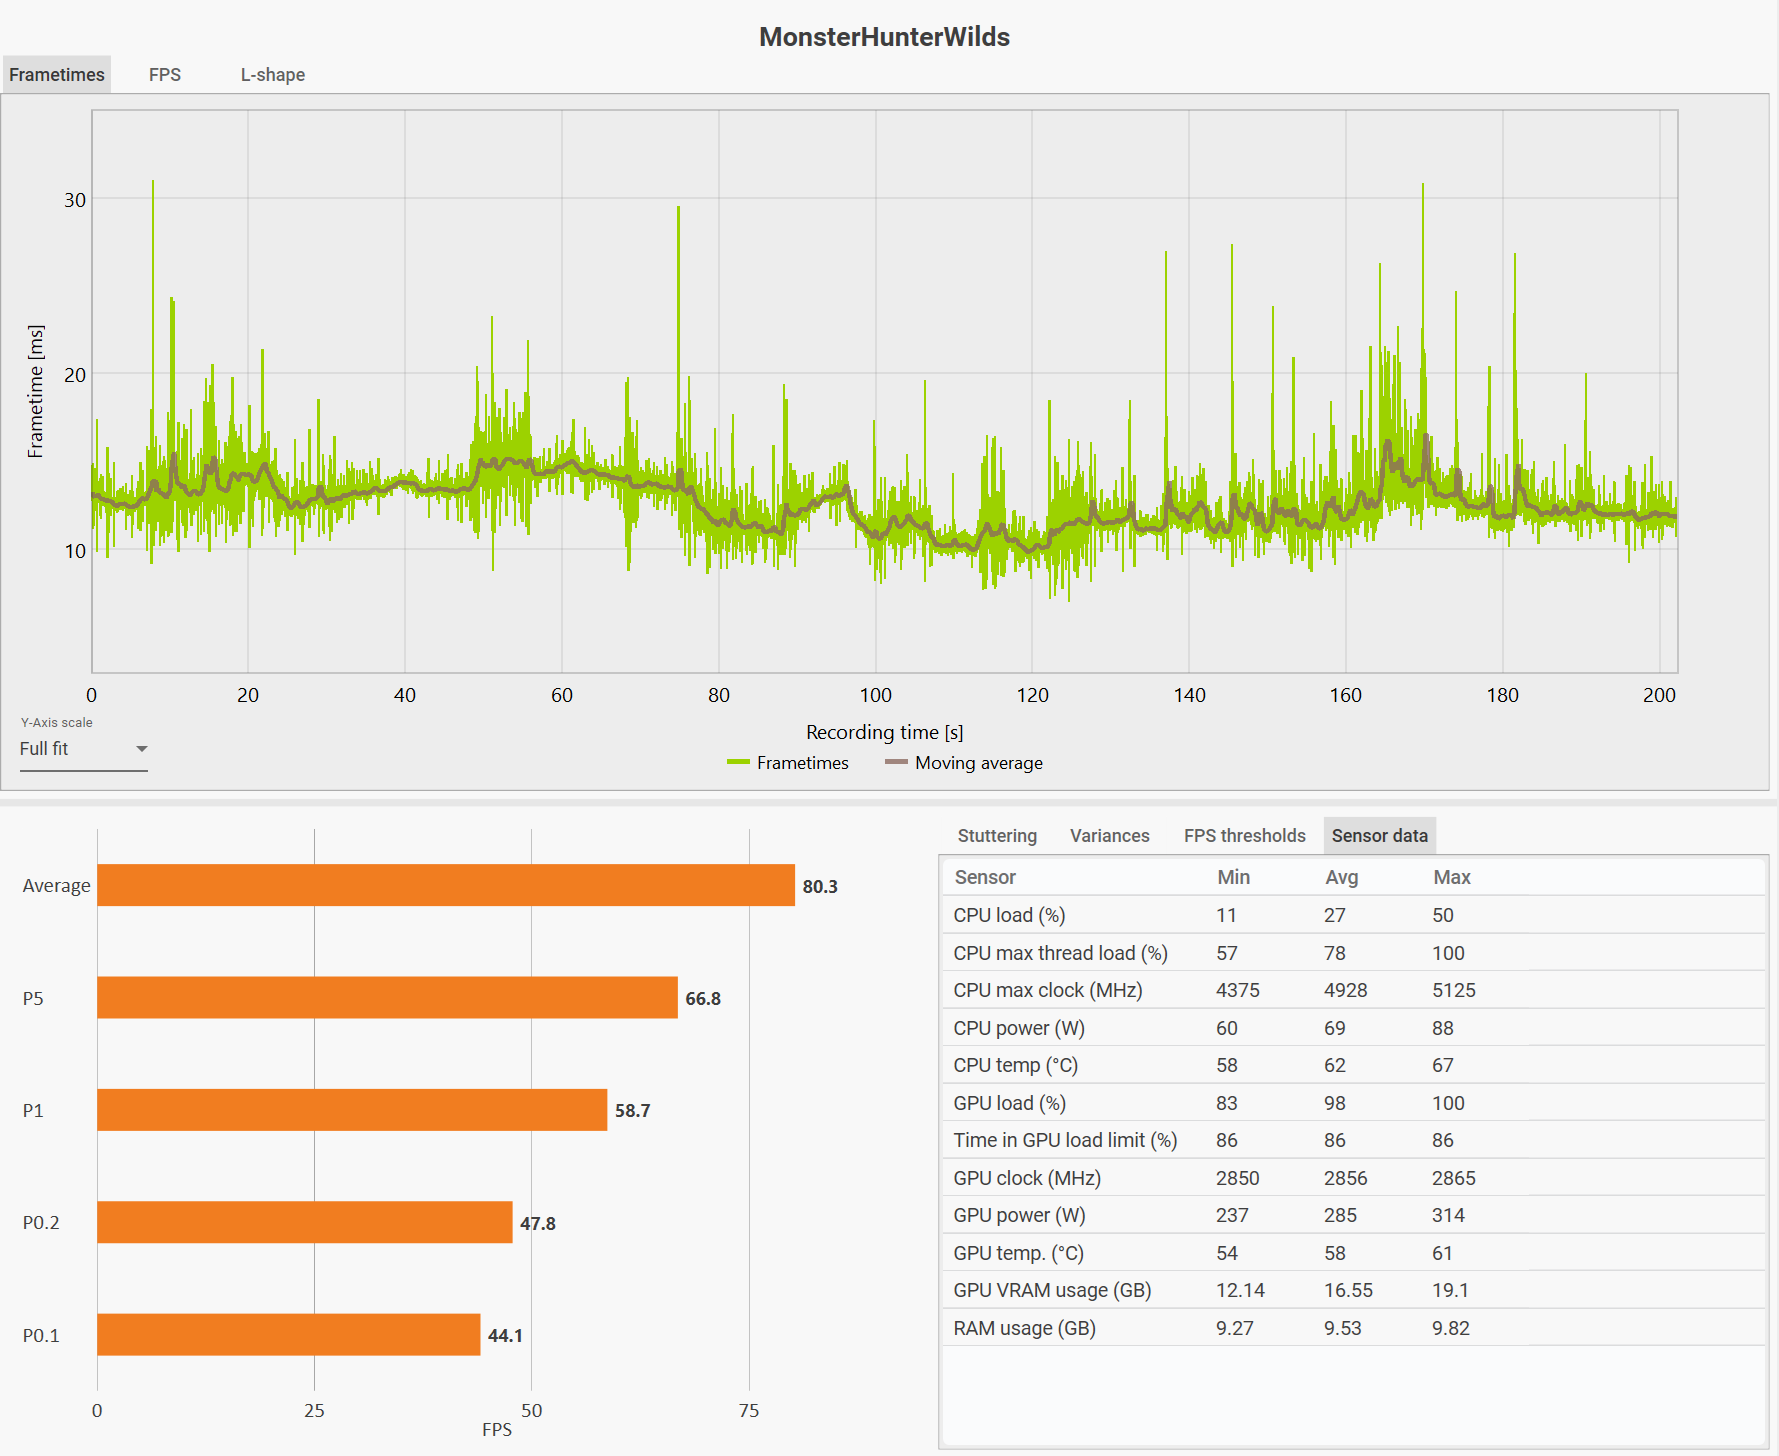Select the Time in GPU load limit row
This screenshot has width=1779, height=1456.
[1354, 1140]
